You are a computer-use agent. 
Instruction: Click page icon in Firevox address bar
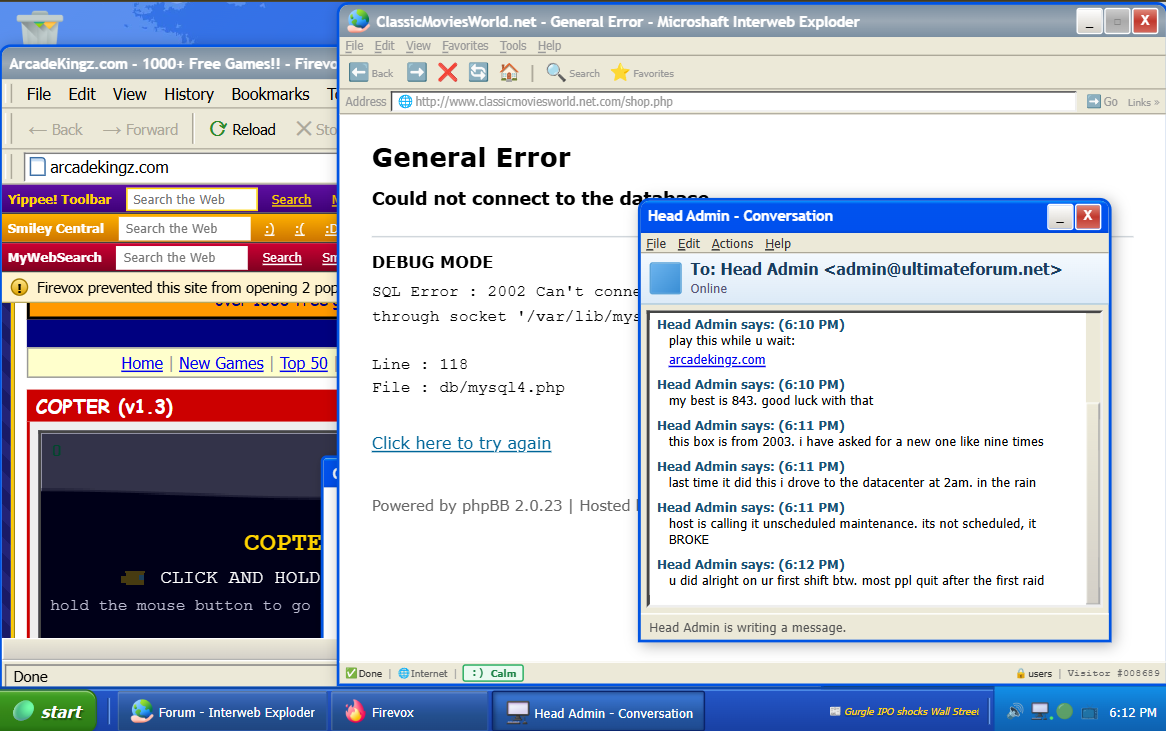pyautogui.click(x=37, y=167)
